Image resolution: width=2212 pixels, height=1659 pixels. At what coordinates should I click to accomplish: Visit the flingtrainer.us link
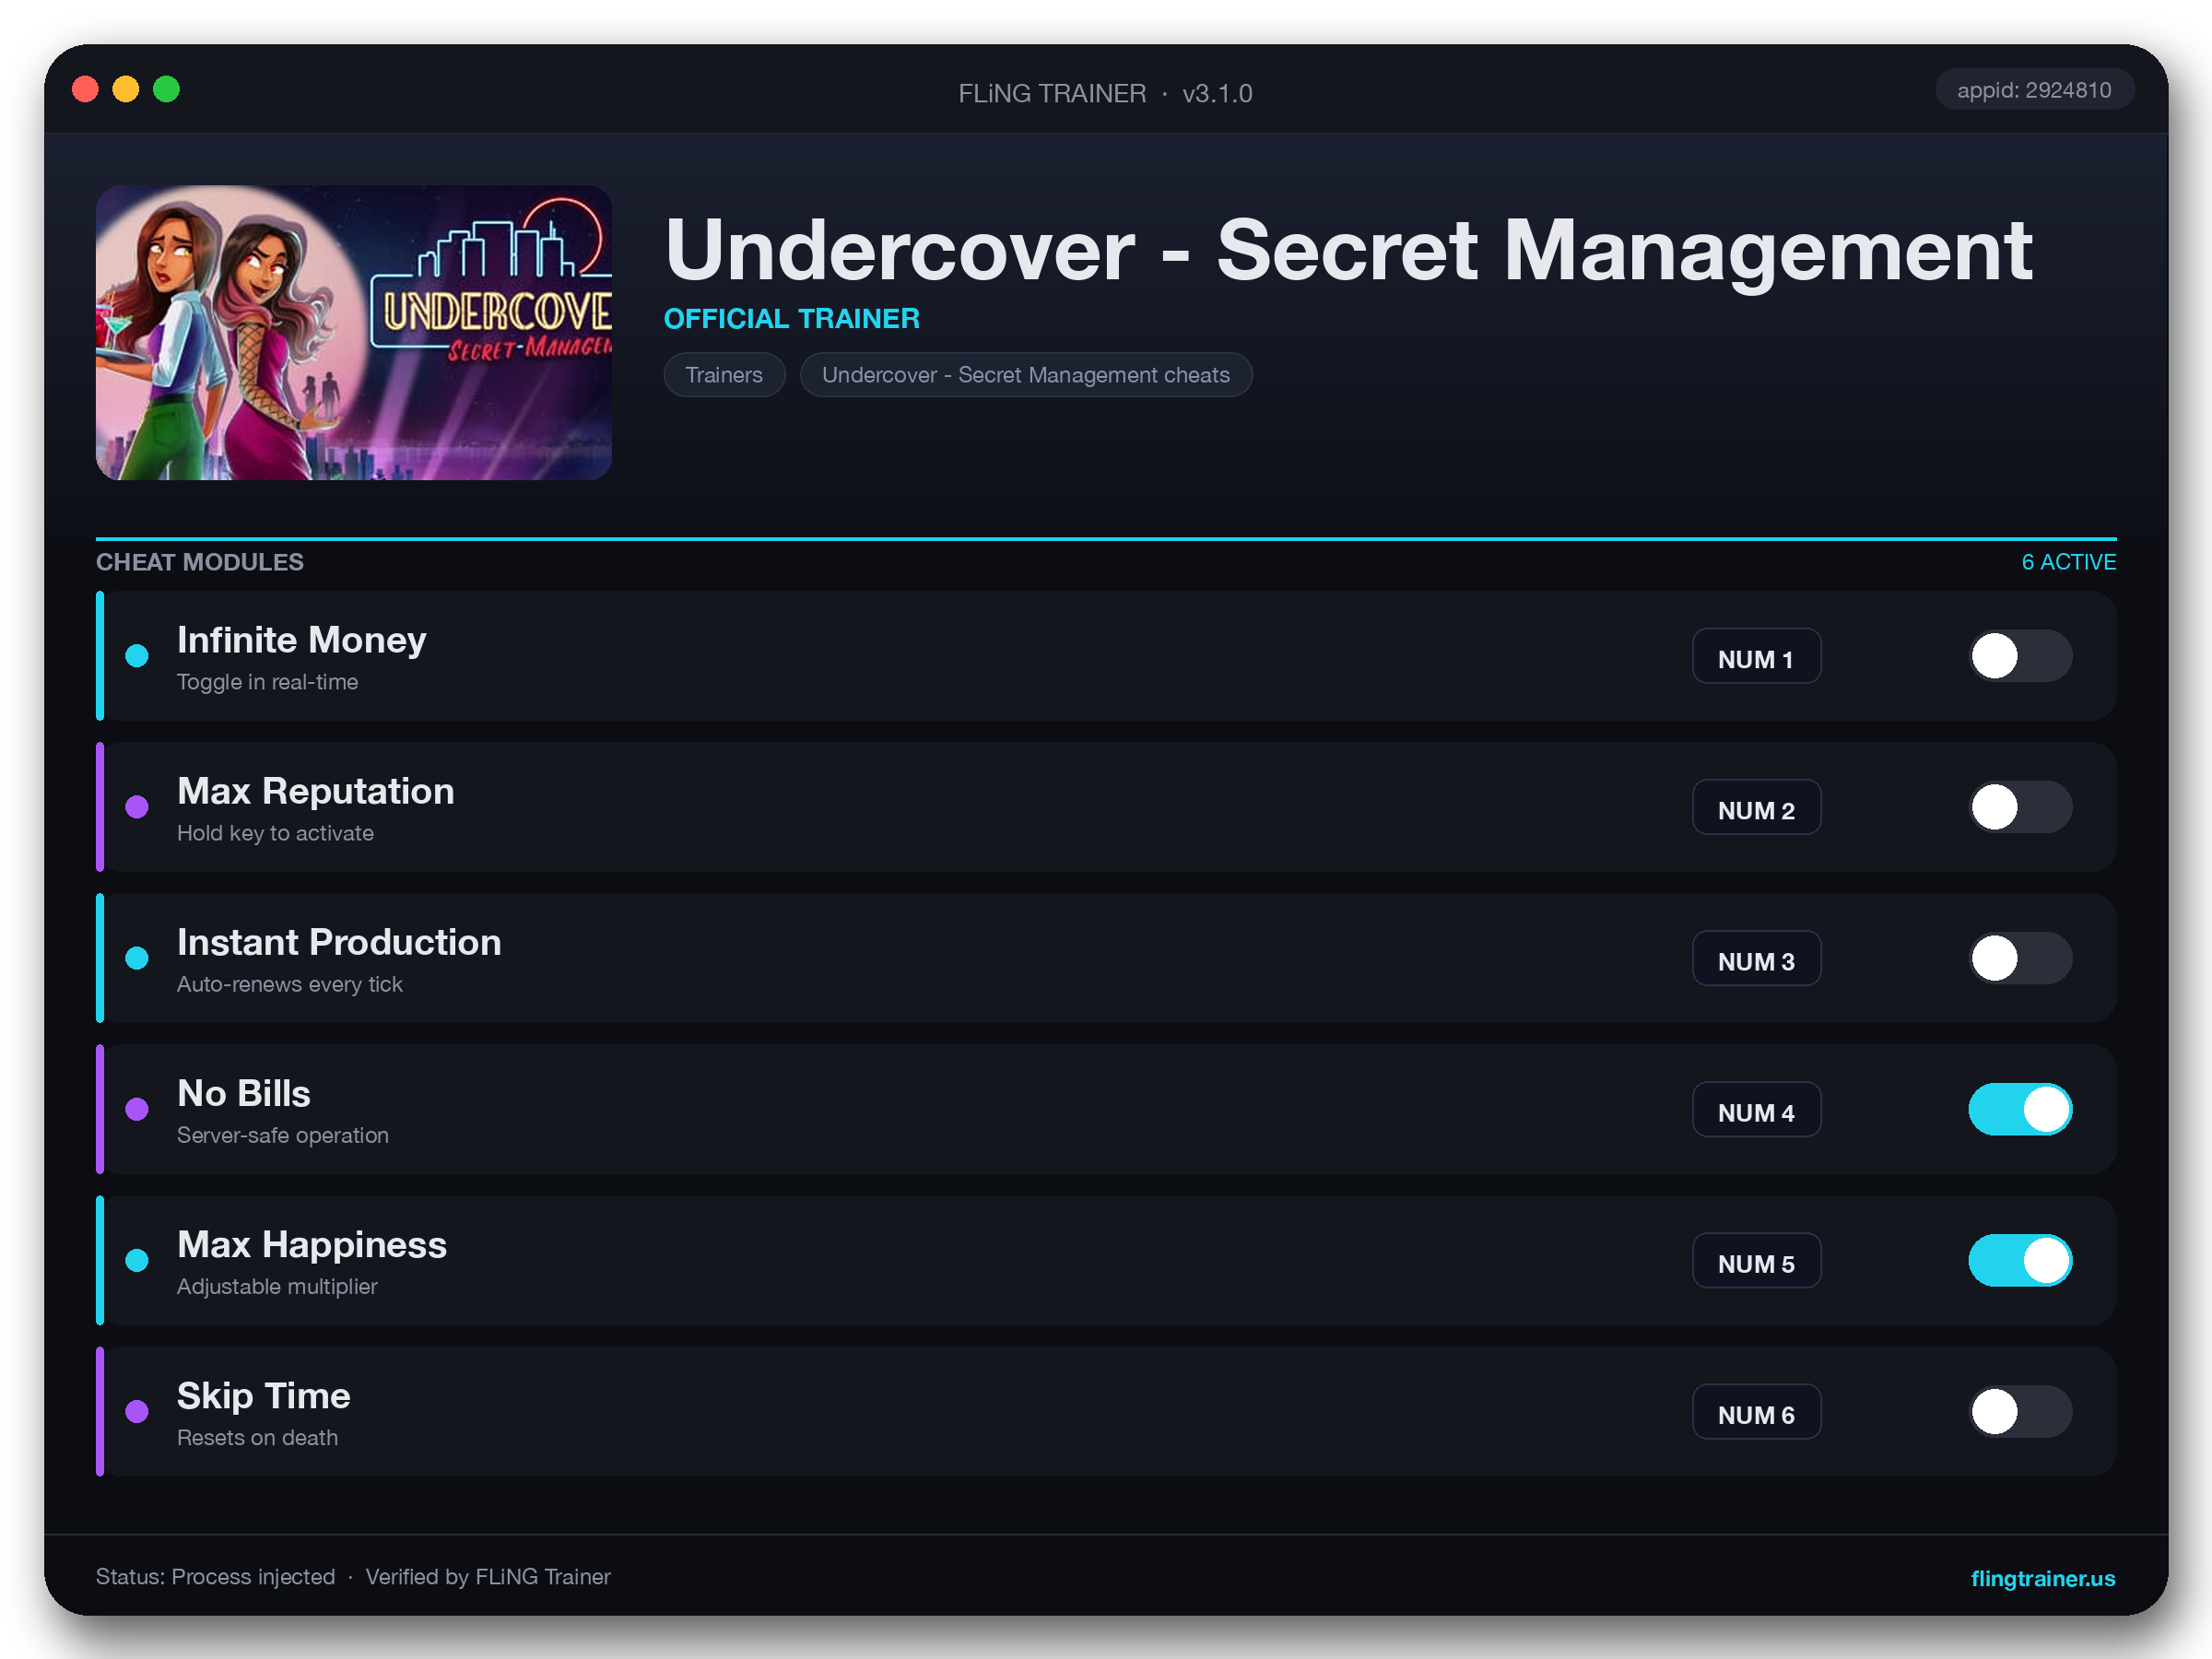2042,1578
